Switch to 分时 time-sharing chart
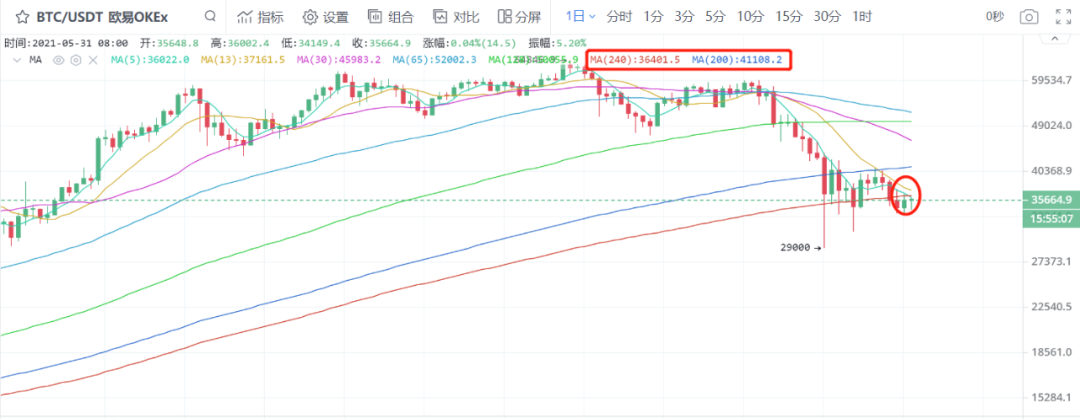 click(619, 17)
